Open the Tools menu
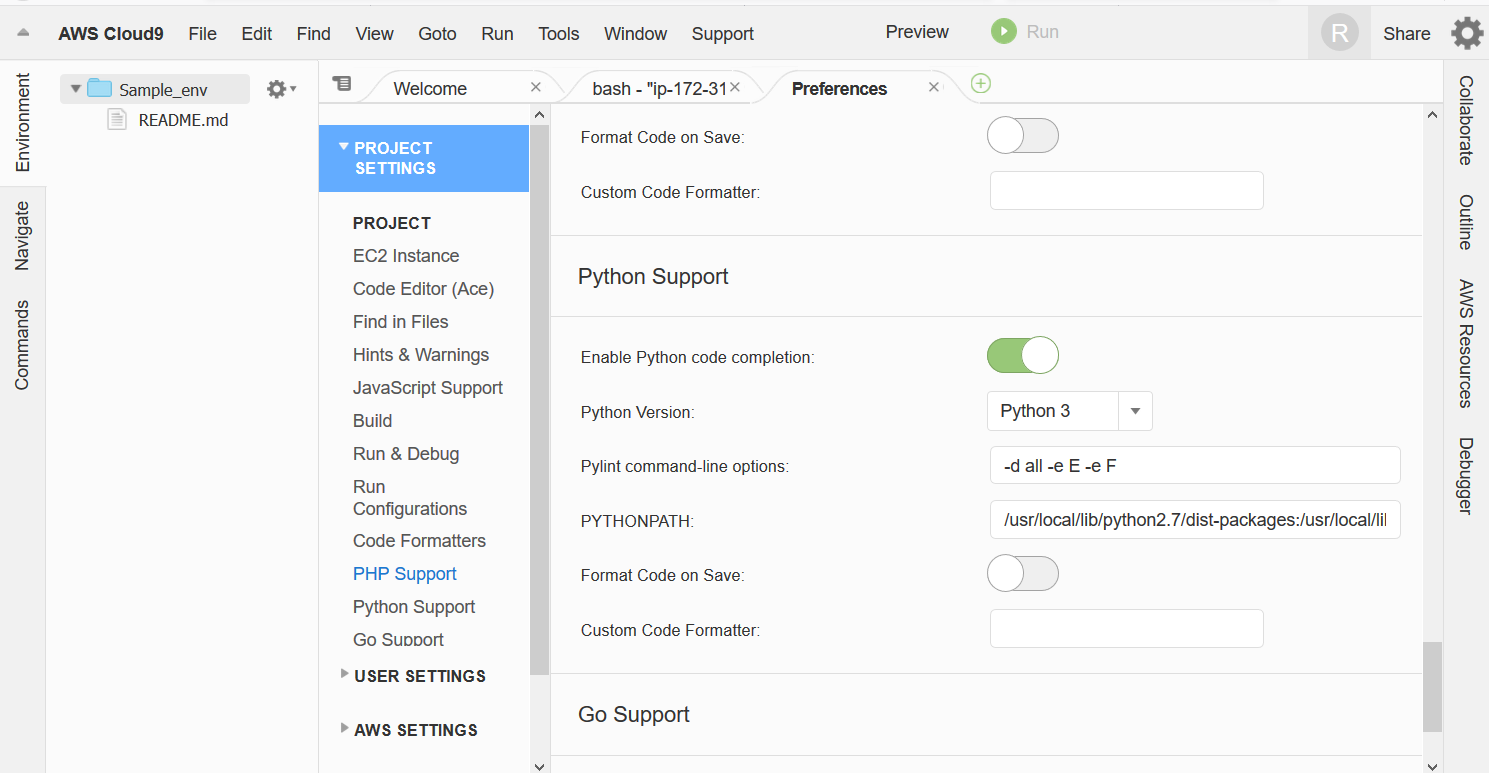This screenshot has height=773, width=1489. [x=558, y=33]
